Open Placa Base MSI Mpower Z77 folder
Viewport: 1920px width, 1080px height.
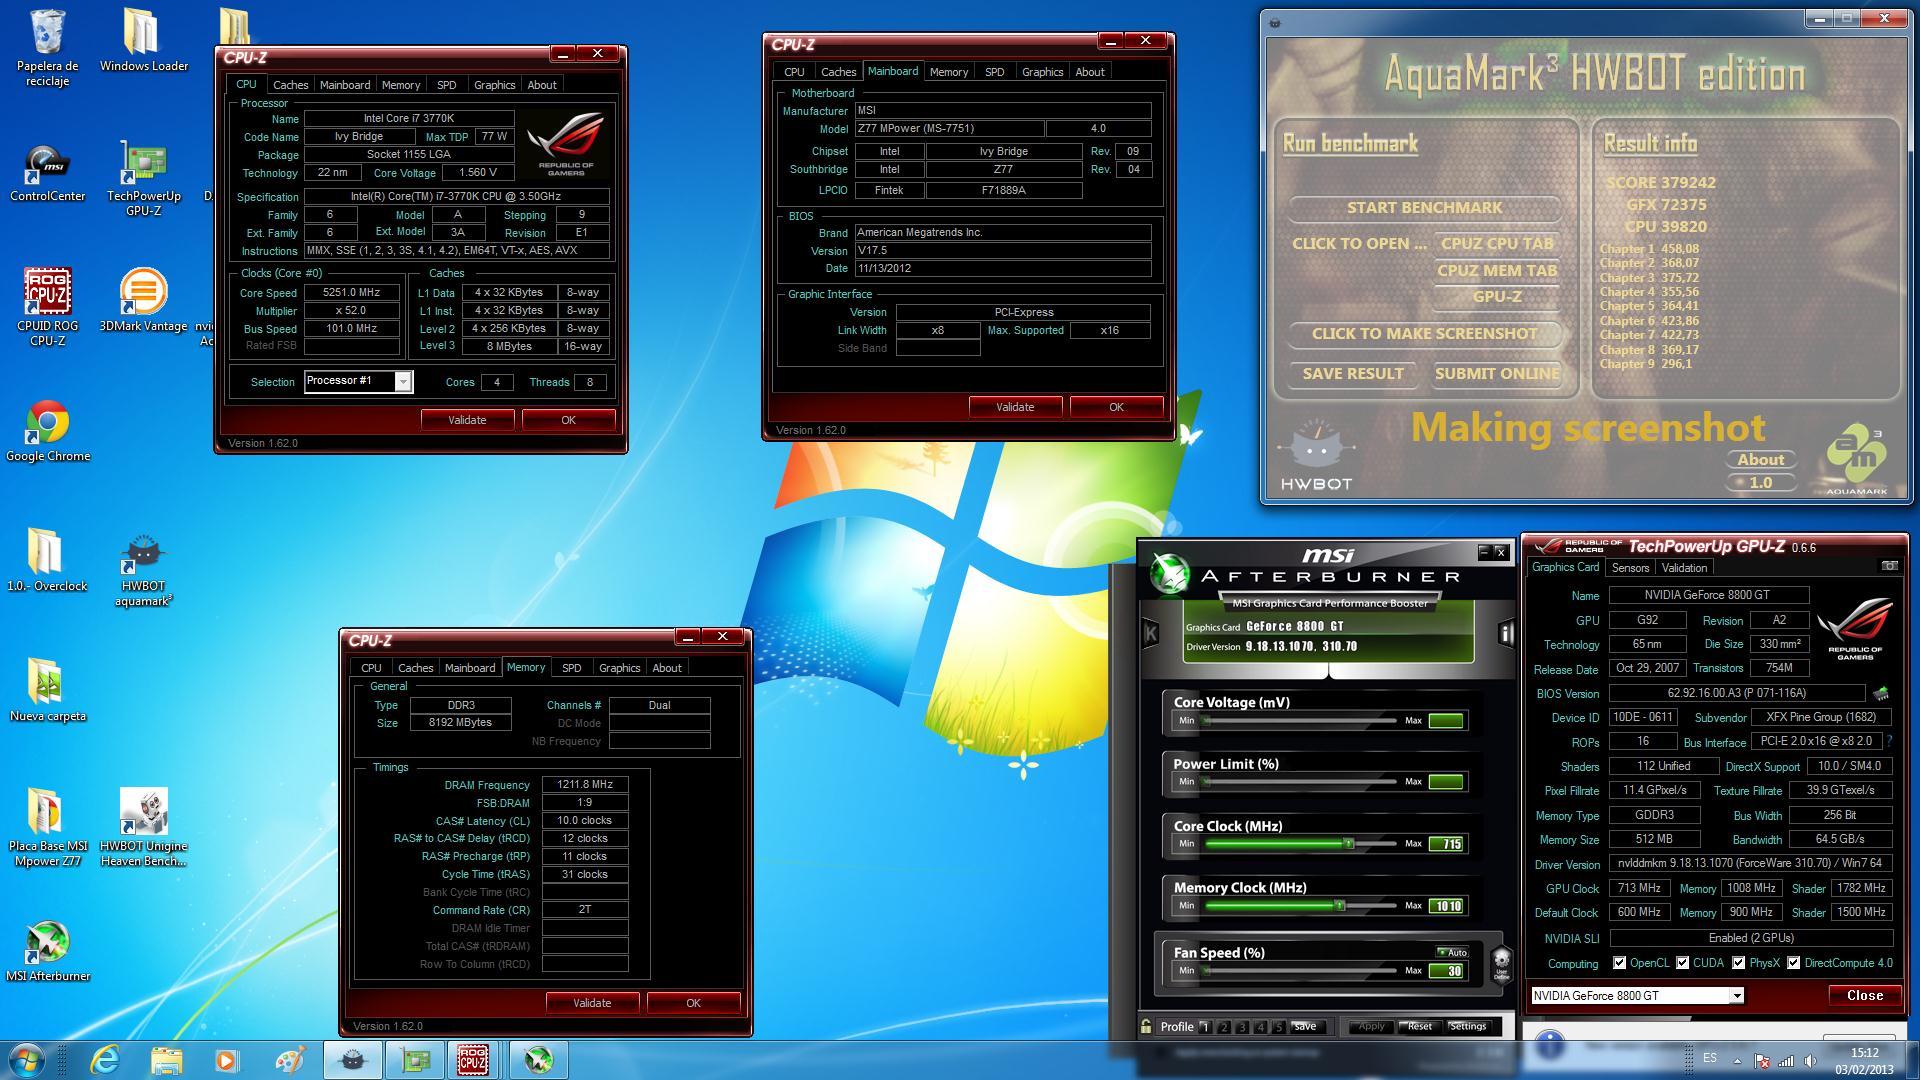click(47, 827)
